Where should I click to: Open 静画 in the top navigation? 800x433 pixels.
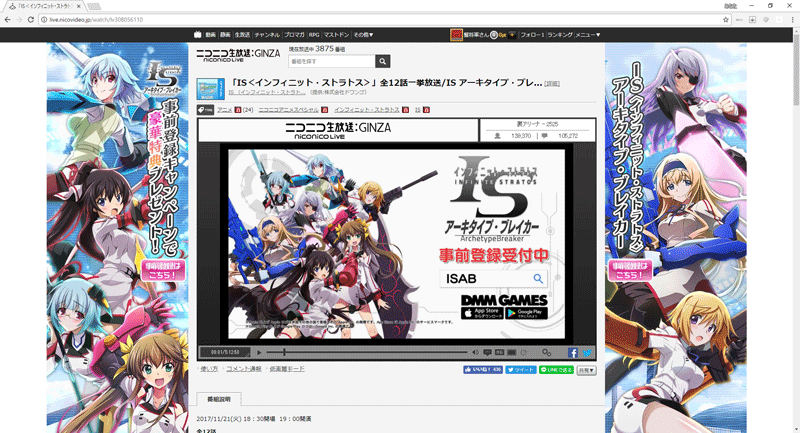[x=225, y=35]
